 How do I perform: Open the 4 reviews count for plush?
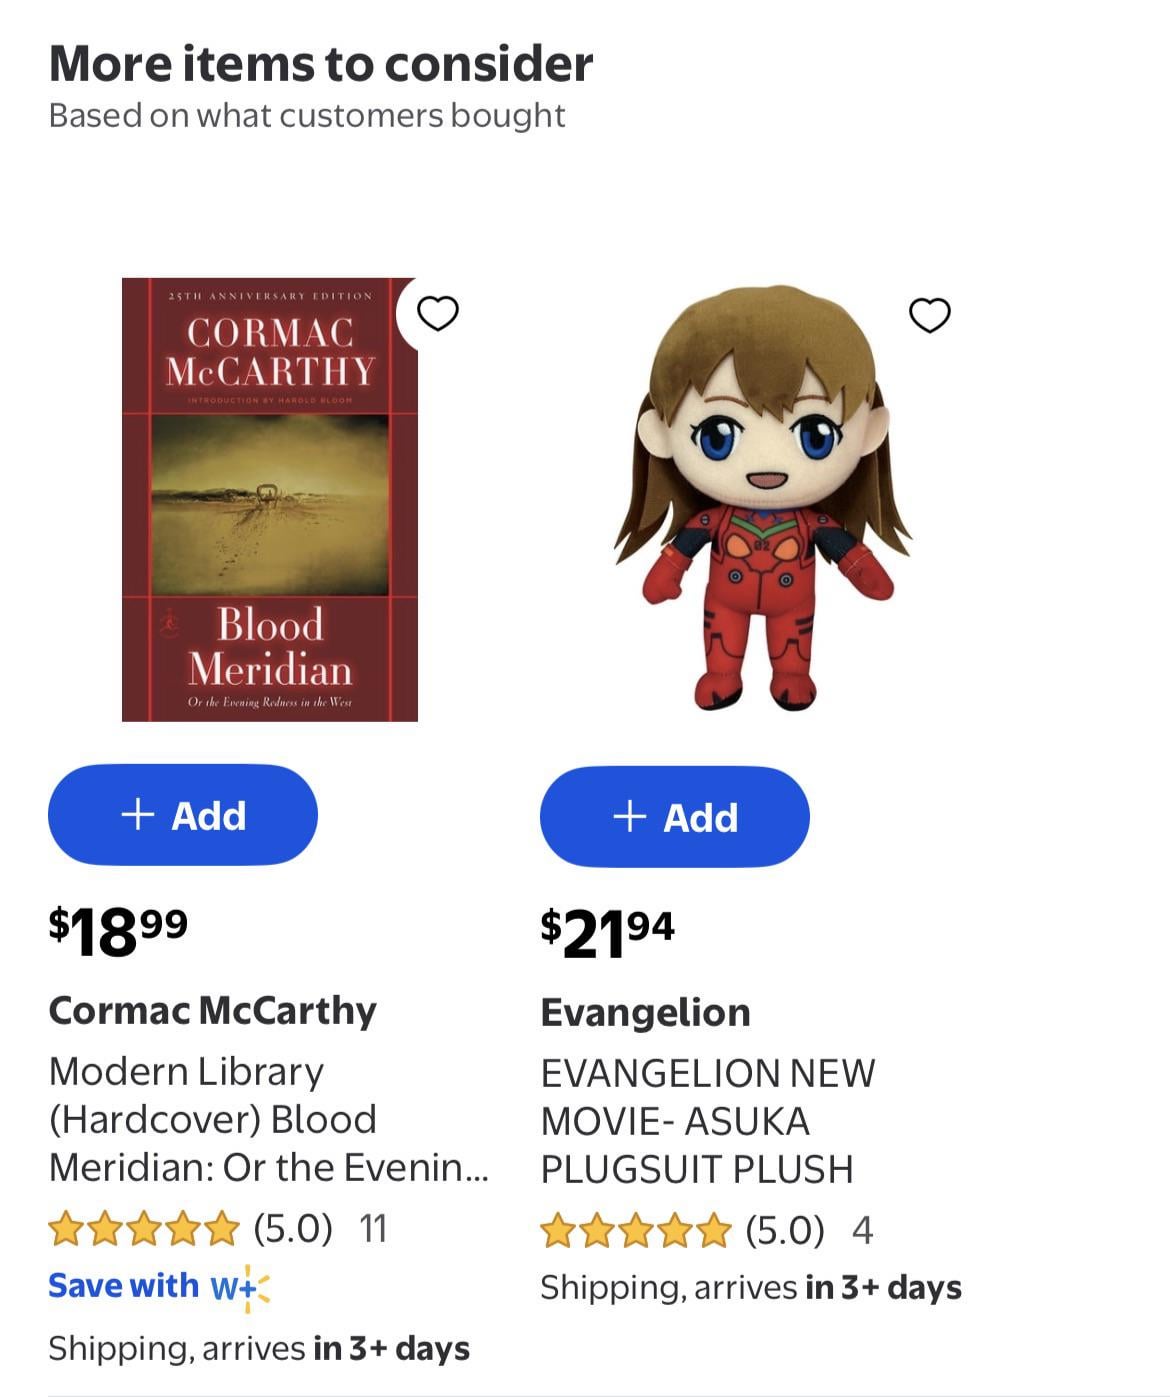[862, 1230]
